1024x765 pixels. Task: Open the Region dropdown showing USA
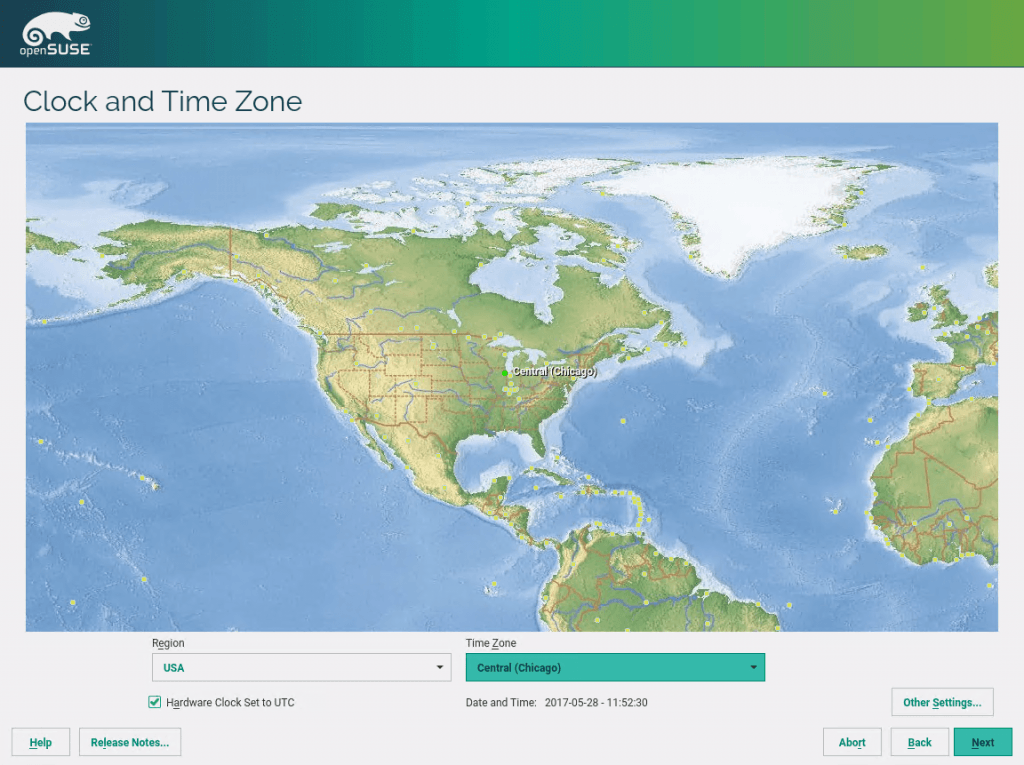(x=301, y=667)
